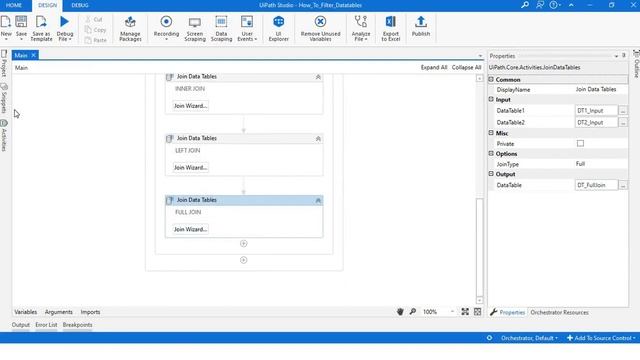Cut the selected activity
This screenshot has width=640, height=360.
tap(95, 19)
